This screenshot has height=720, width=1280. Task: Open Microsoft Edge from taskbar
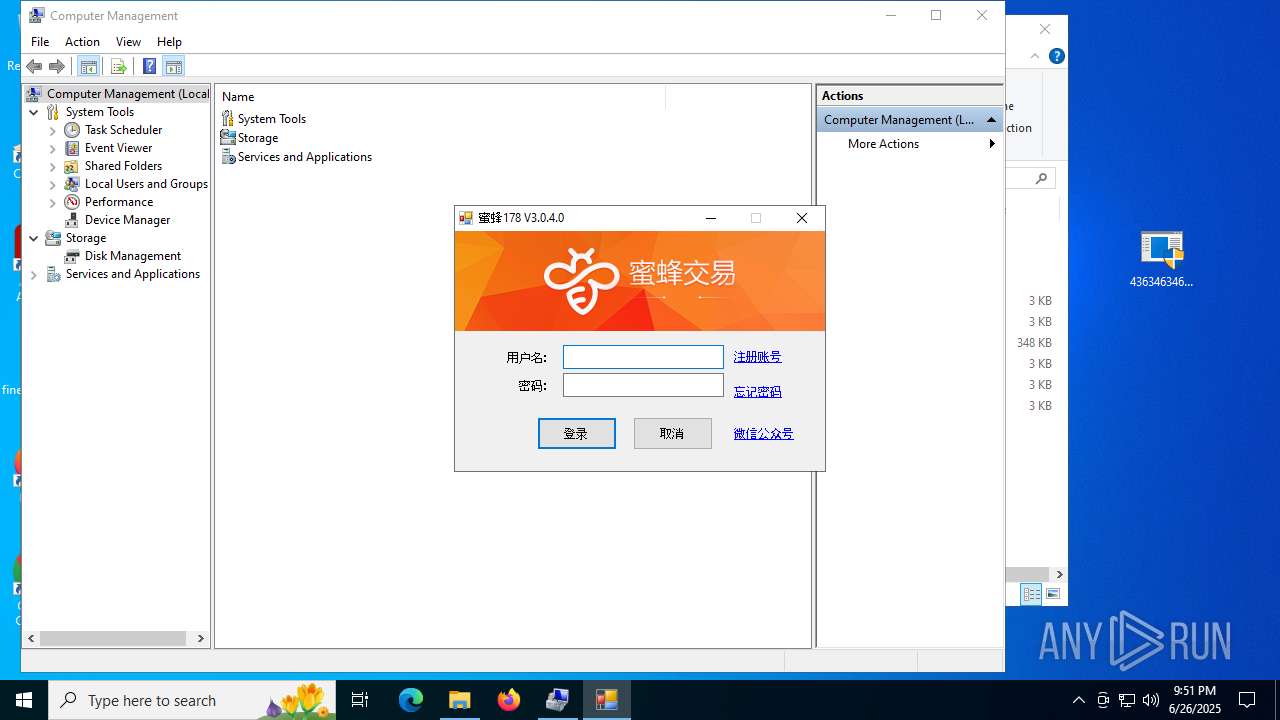tap(411, 700)
